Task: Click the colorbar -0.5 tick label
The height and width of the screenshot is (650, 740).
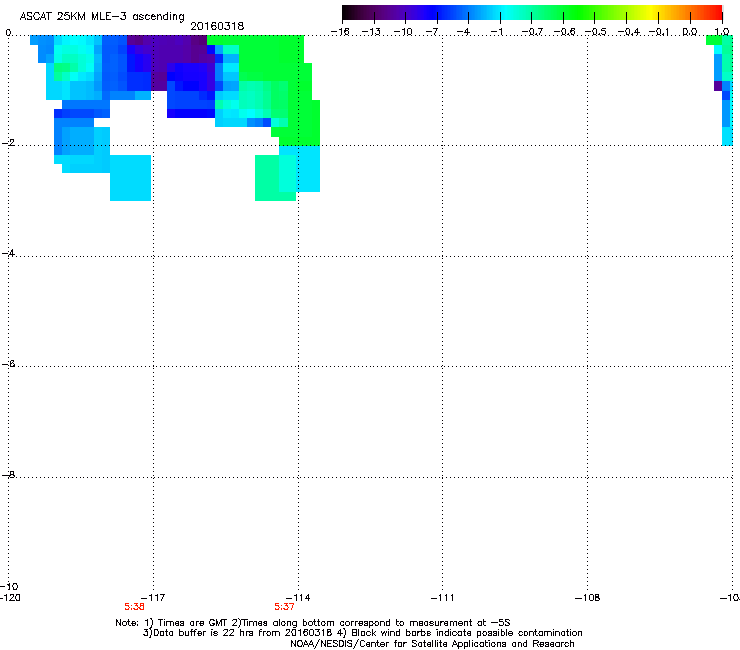Action: point(595,32)
